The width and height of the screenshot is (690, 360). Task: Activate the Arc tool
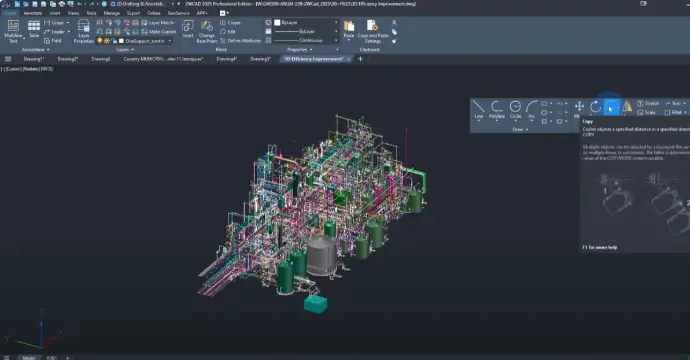point(532,110)
